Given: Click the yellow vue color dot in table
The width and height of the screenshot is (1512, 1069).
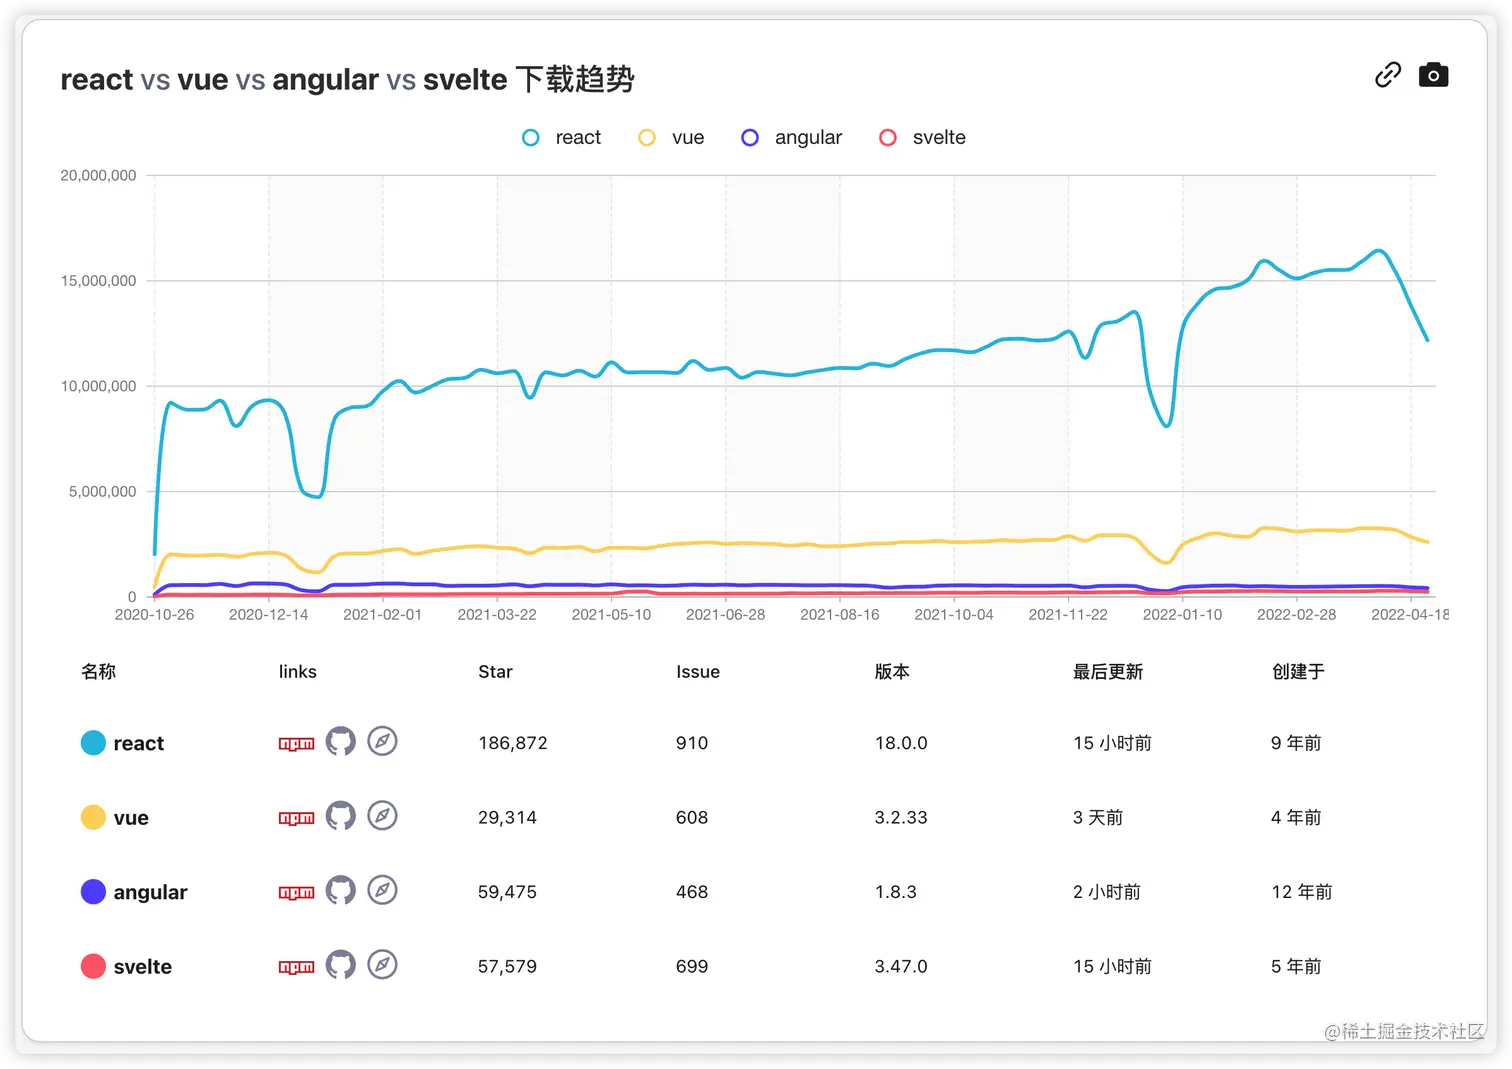Looking at the screenshot, I should pos(93,817).
